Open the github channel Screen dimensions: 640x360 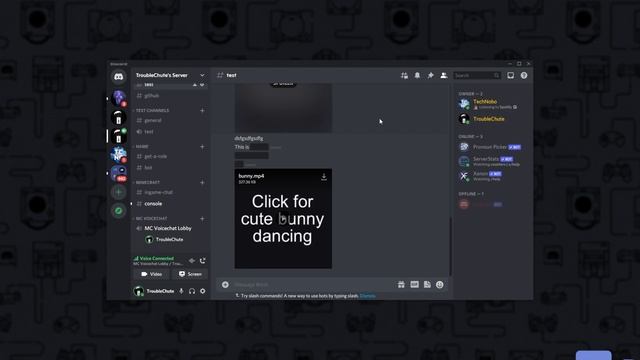(170, 96)
